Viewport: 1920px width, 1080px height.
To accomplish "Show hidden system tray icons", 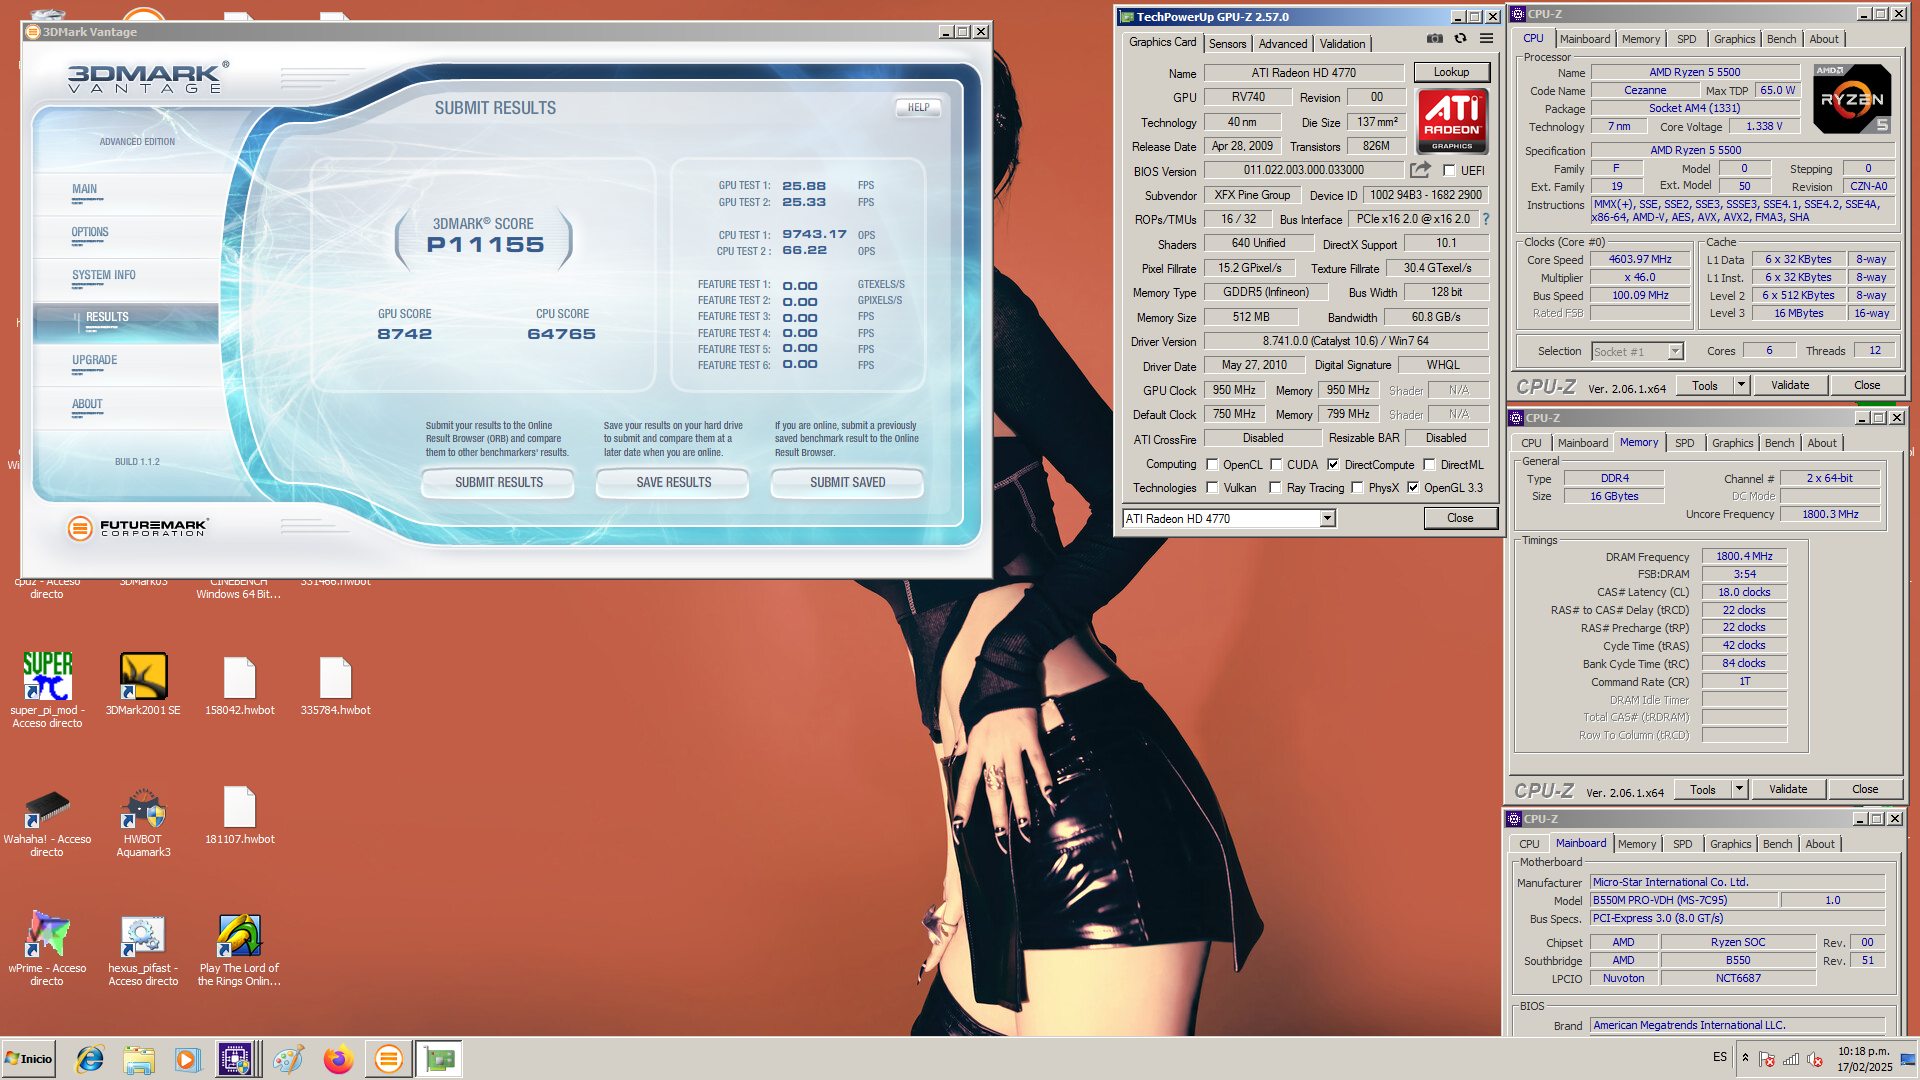I will (1745, 1058).
